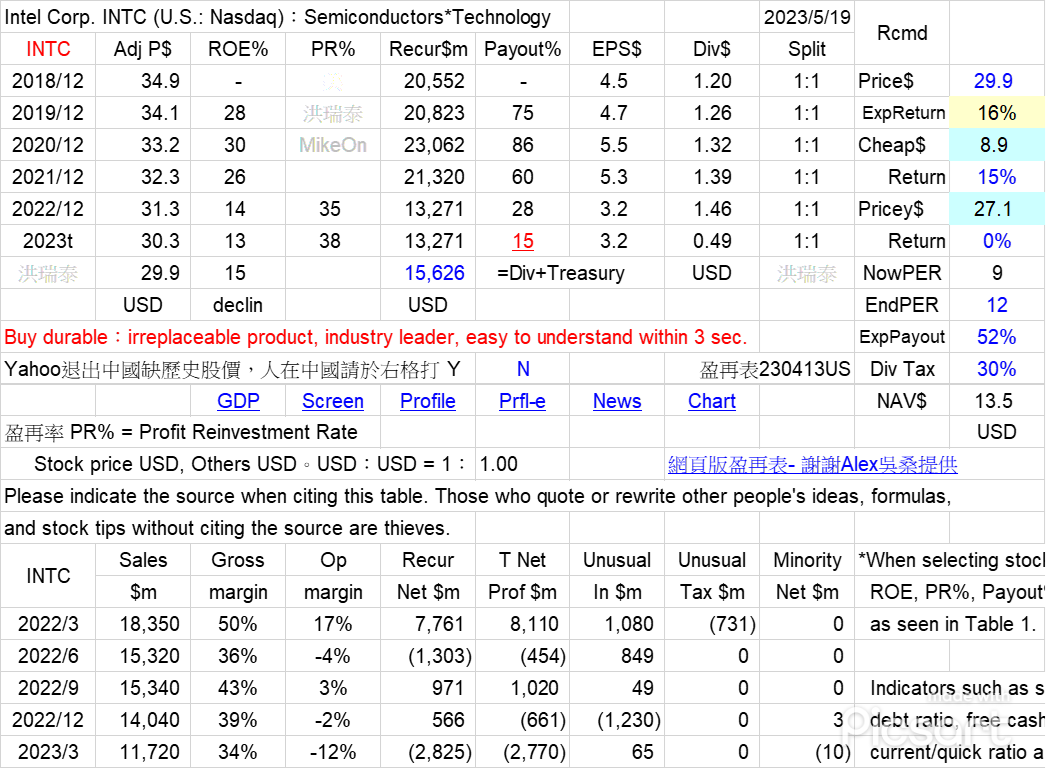The width and height of the screenshot is (1046, 769).
Task: Click the Payout% column header
Action: pyautogui.click(x=523, y=49)
